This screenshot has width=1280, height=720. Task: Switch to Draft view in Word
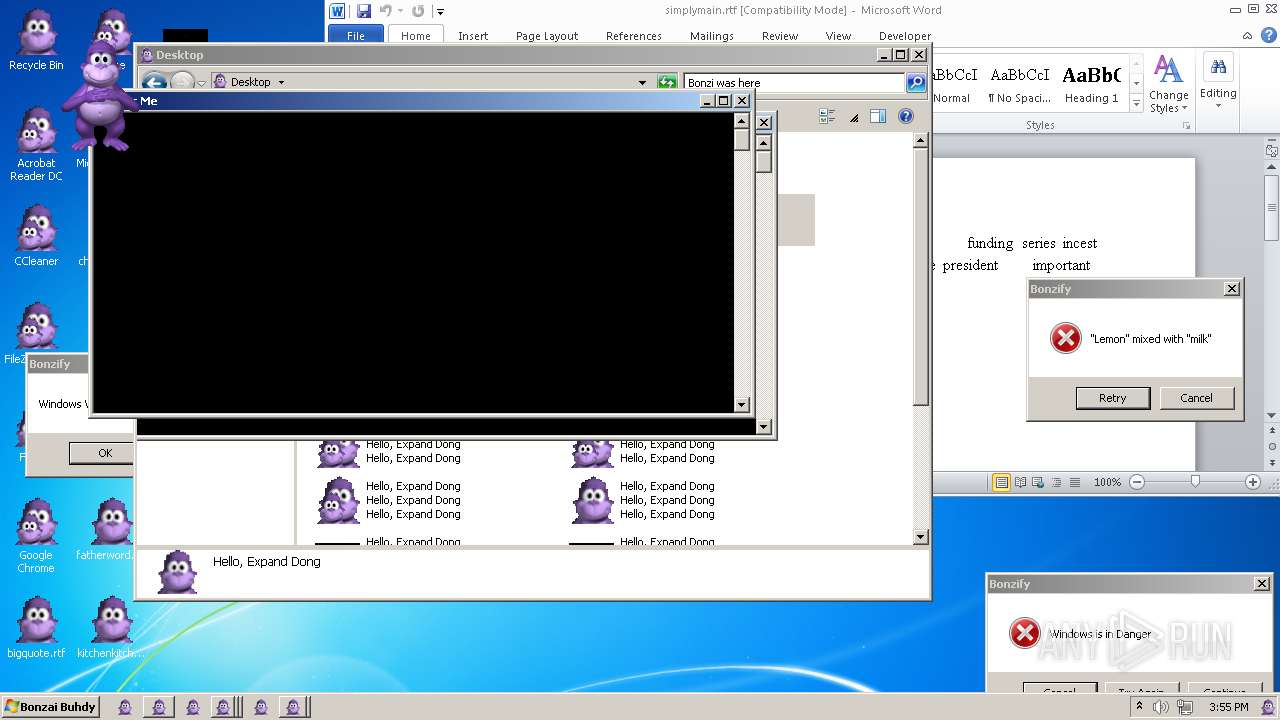tap(1075, 482)
